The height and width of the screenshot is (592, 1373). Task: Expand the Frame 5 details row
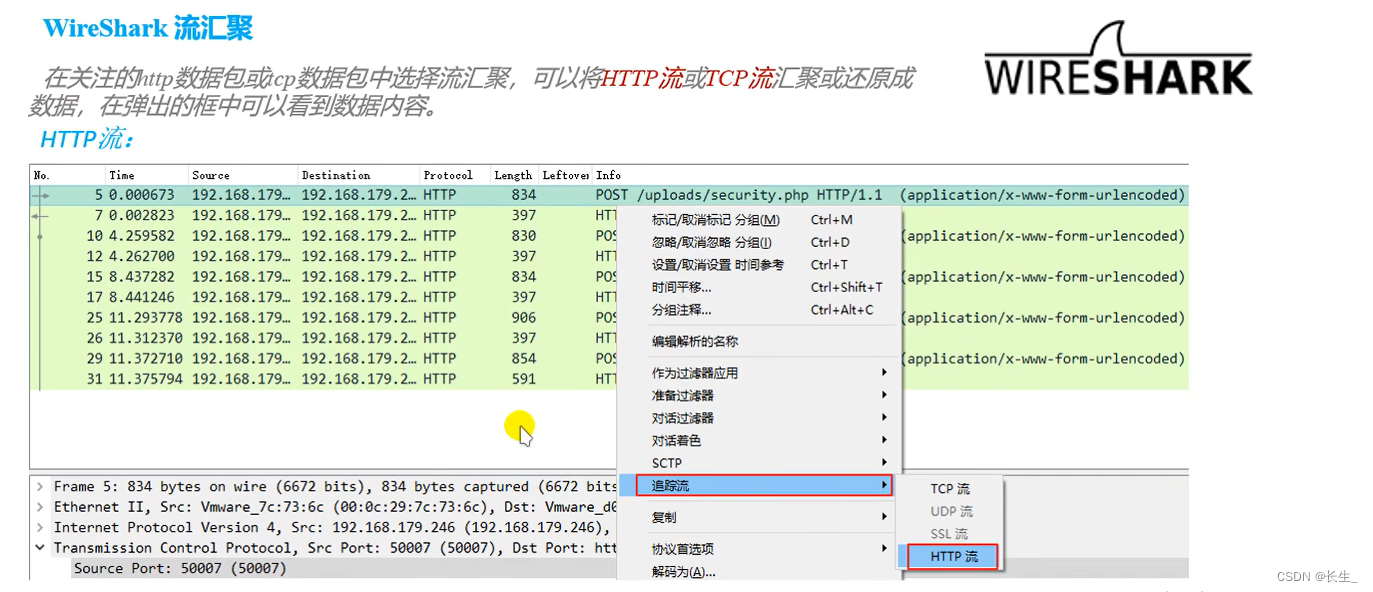click(40, 487)
